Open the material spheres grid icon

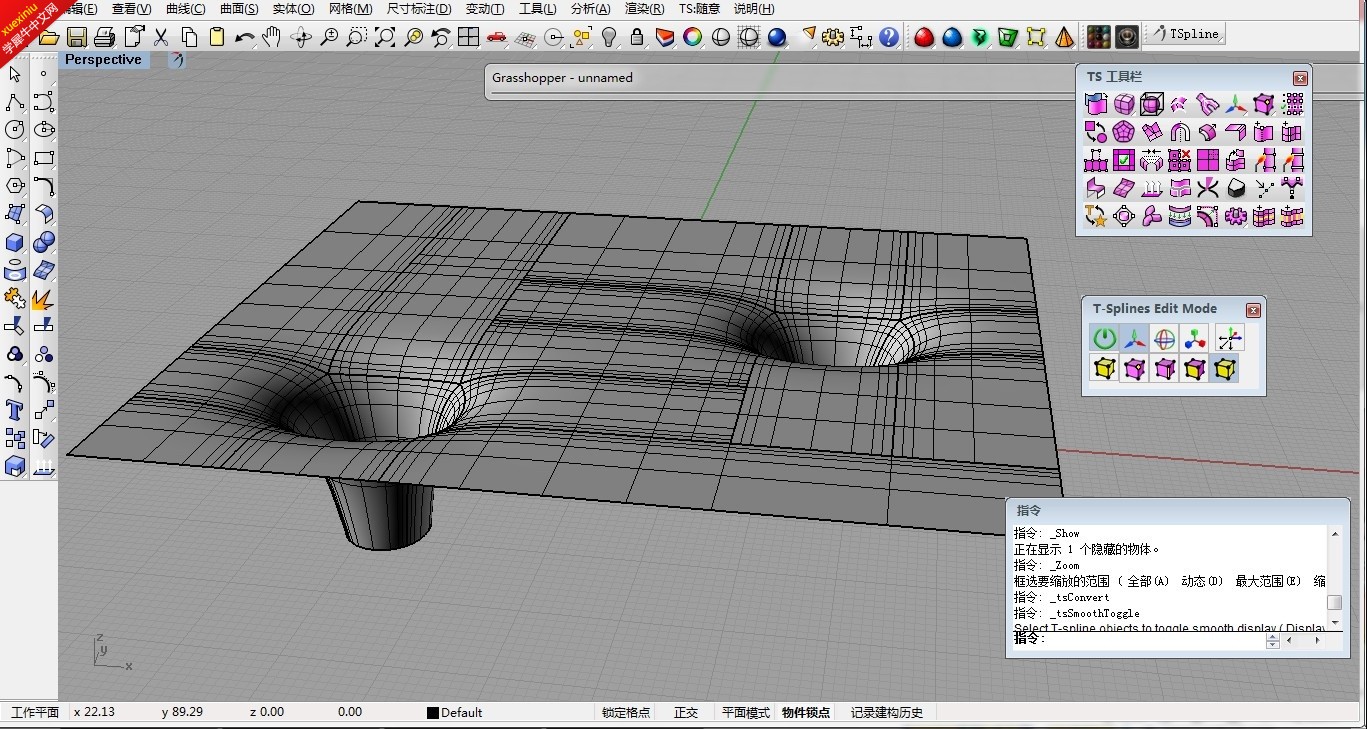pos(1098,38)
